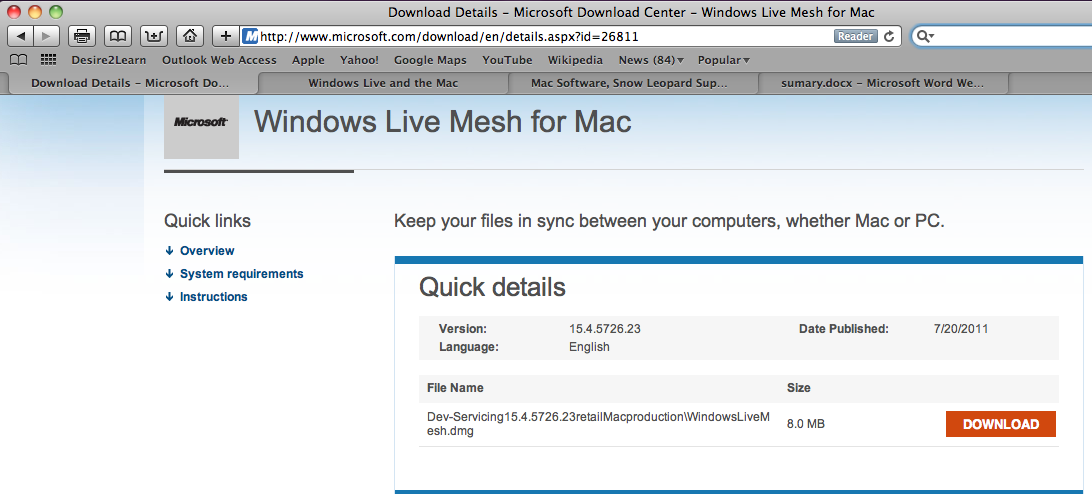Open the Wikipedia bookmark
This screenshot has width=1092, height=494.
coord(575,60)
